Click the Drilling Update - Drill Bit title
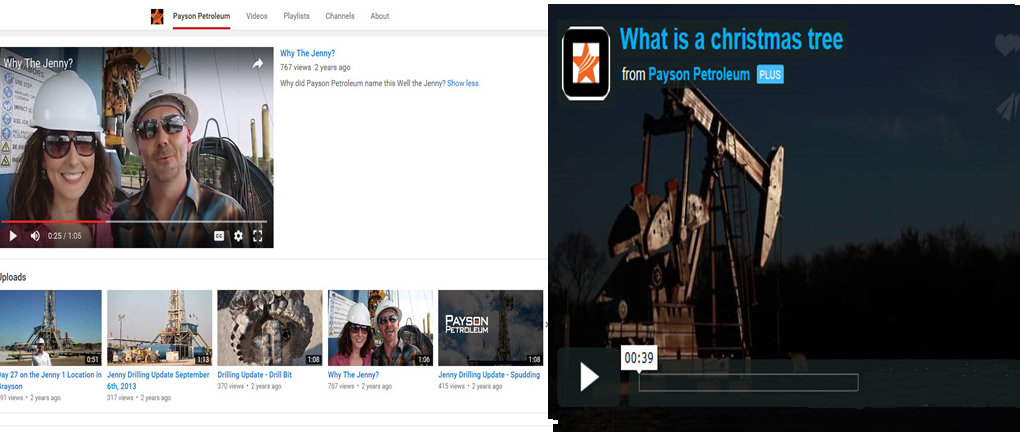The height and width of the screenshot is (432, 1020). point(254,375)
